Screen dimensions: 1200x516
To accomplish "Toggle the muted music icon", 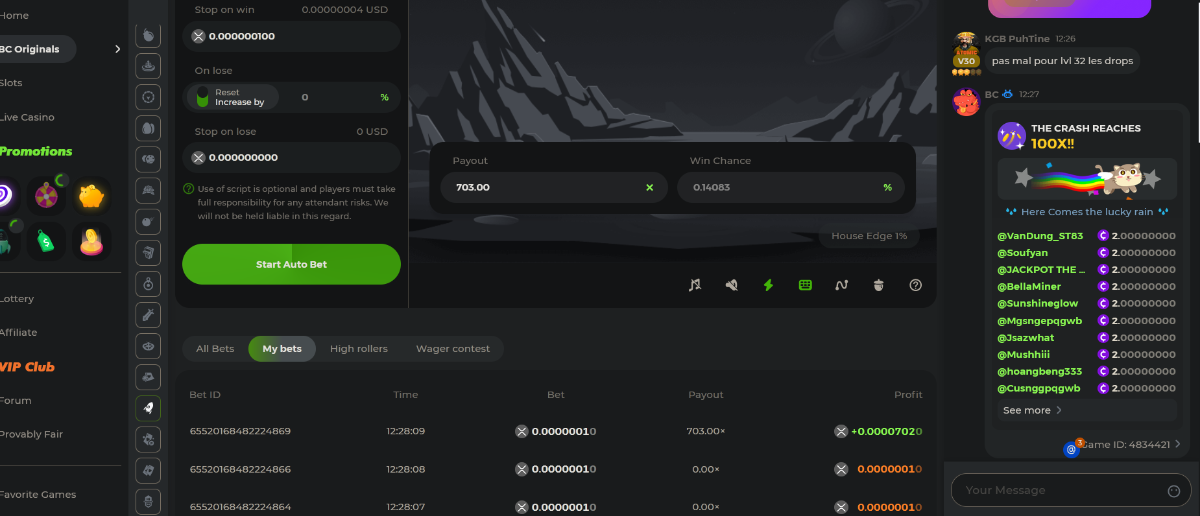I will pyautogui.click(x=695, y=285).
